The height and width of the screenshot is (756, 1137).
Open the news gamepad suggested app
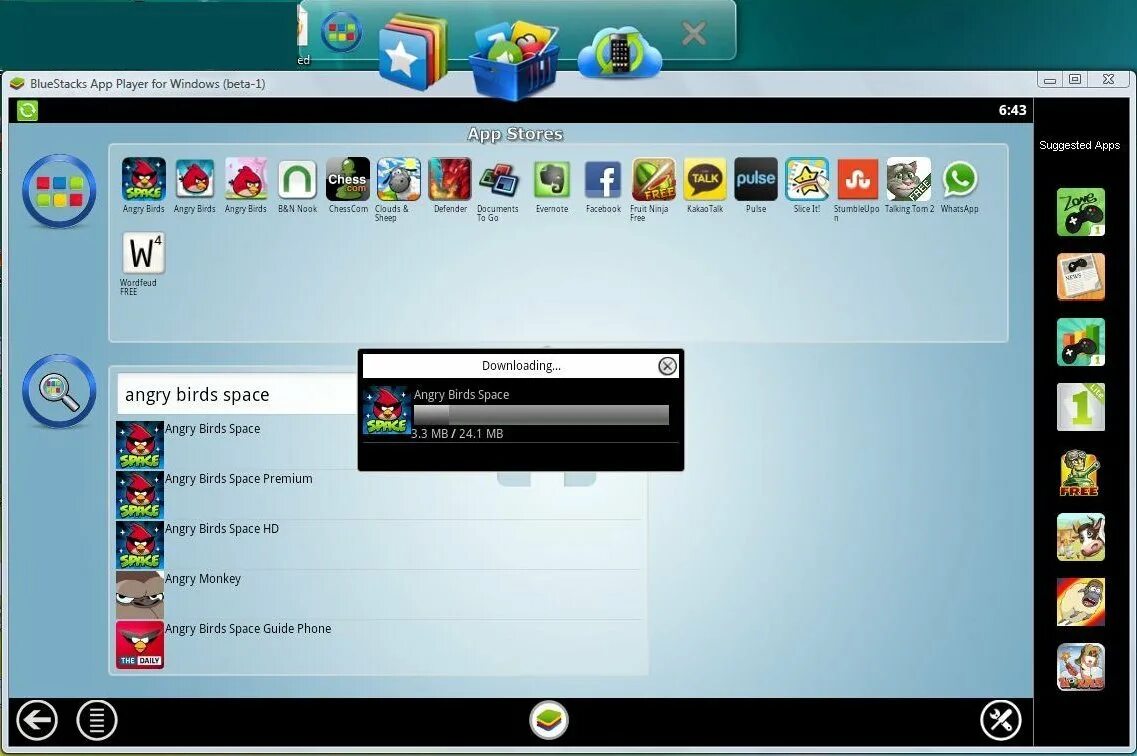pyautogui.click(x=1080, y=277)
